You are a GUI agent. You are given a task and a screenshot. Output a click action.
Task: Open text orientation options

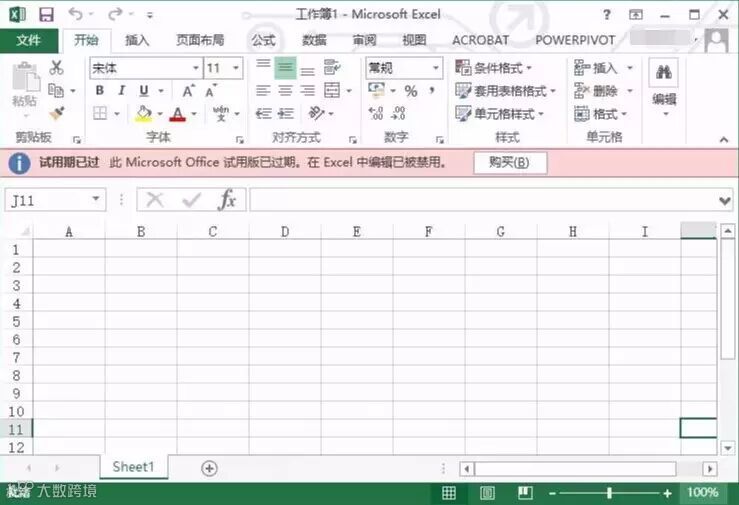tap(316, 113)
